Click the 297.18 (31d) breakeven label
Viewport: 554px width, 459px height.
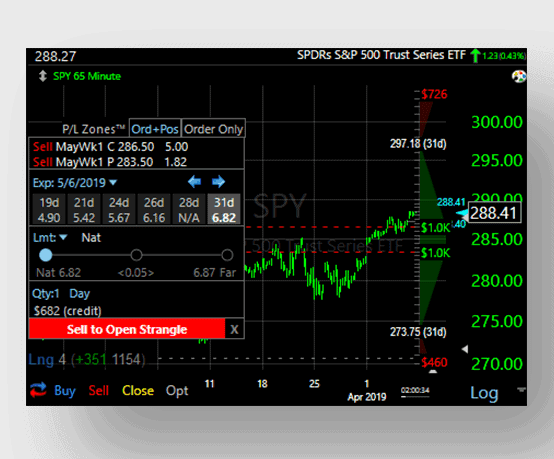[418, 144]
